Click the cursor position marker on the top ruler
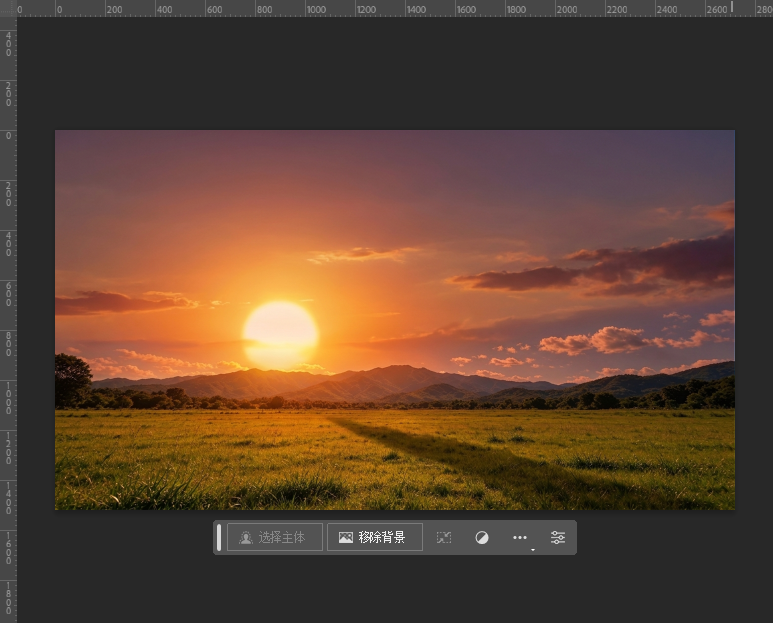The image size is (773, 623). point(732,6)
